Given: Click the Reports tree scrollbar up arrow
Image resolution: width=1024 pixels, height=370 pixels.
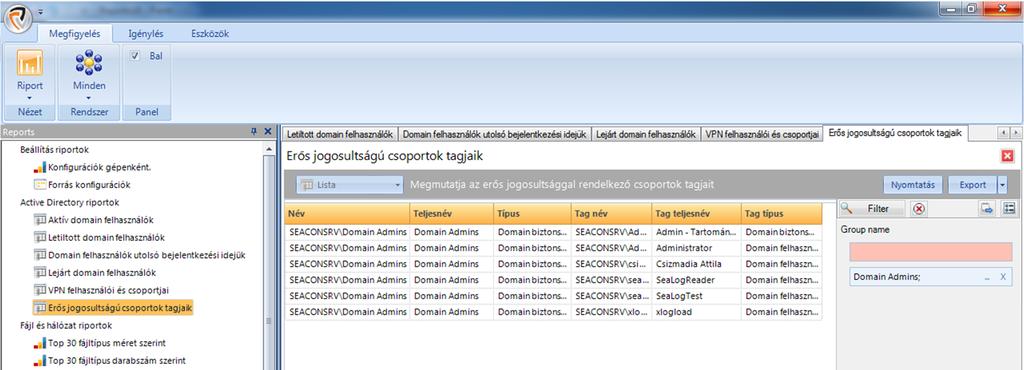Looking at the screenshot, I should click(x=268, y=149).
